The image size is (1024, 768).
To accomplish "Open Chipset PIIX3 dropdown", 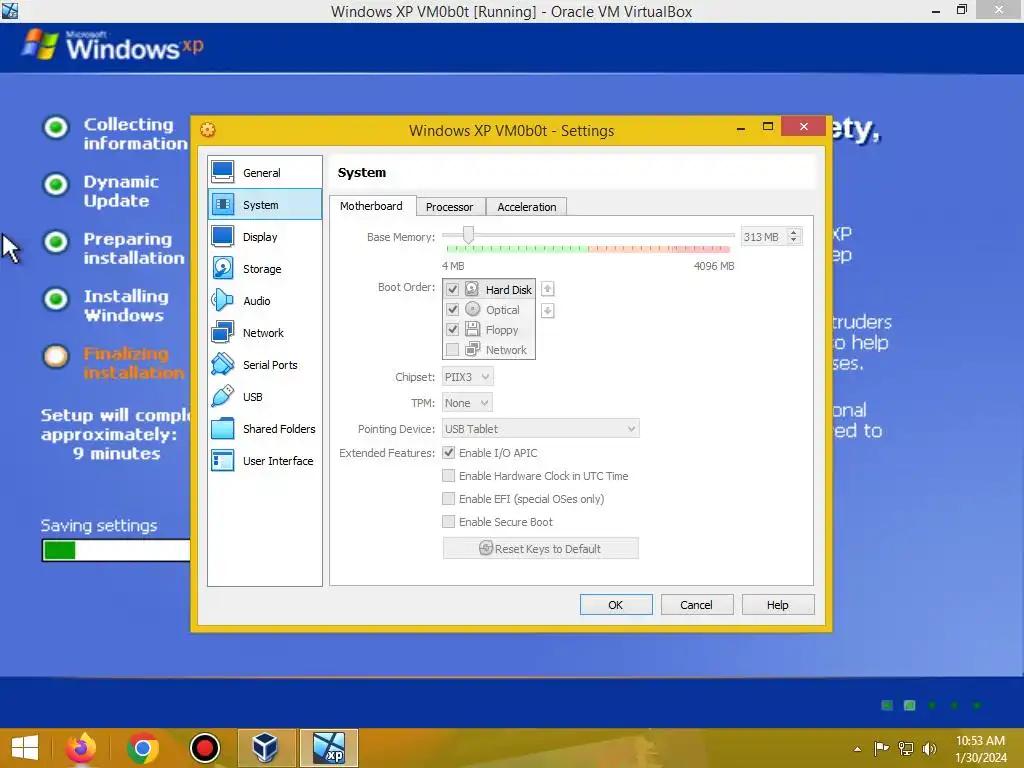I will tap(467, 377).
